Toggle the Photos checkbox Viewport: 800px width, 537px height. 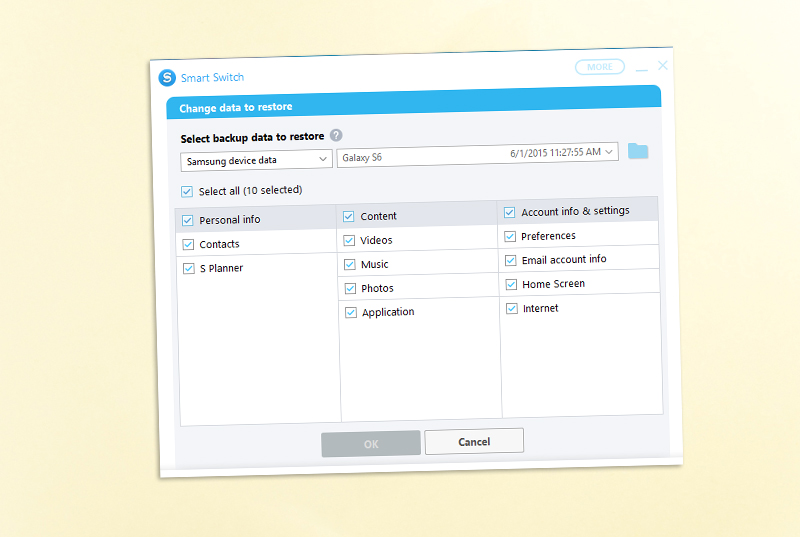point(350,288)
